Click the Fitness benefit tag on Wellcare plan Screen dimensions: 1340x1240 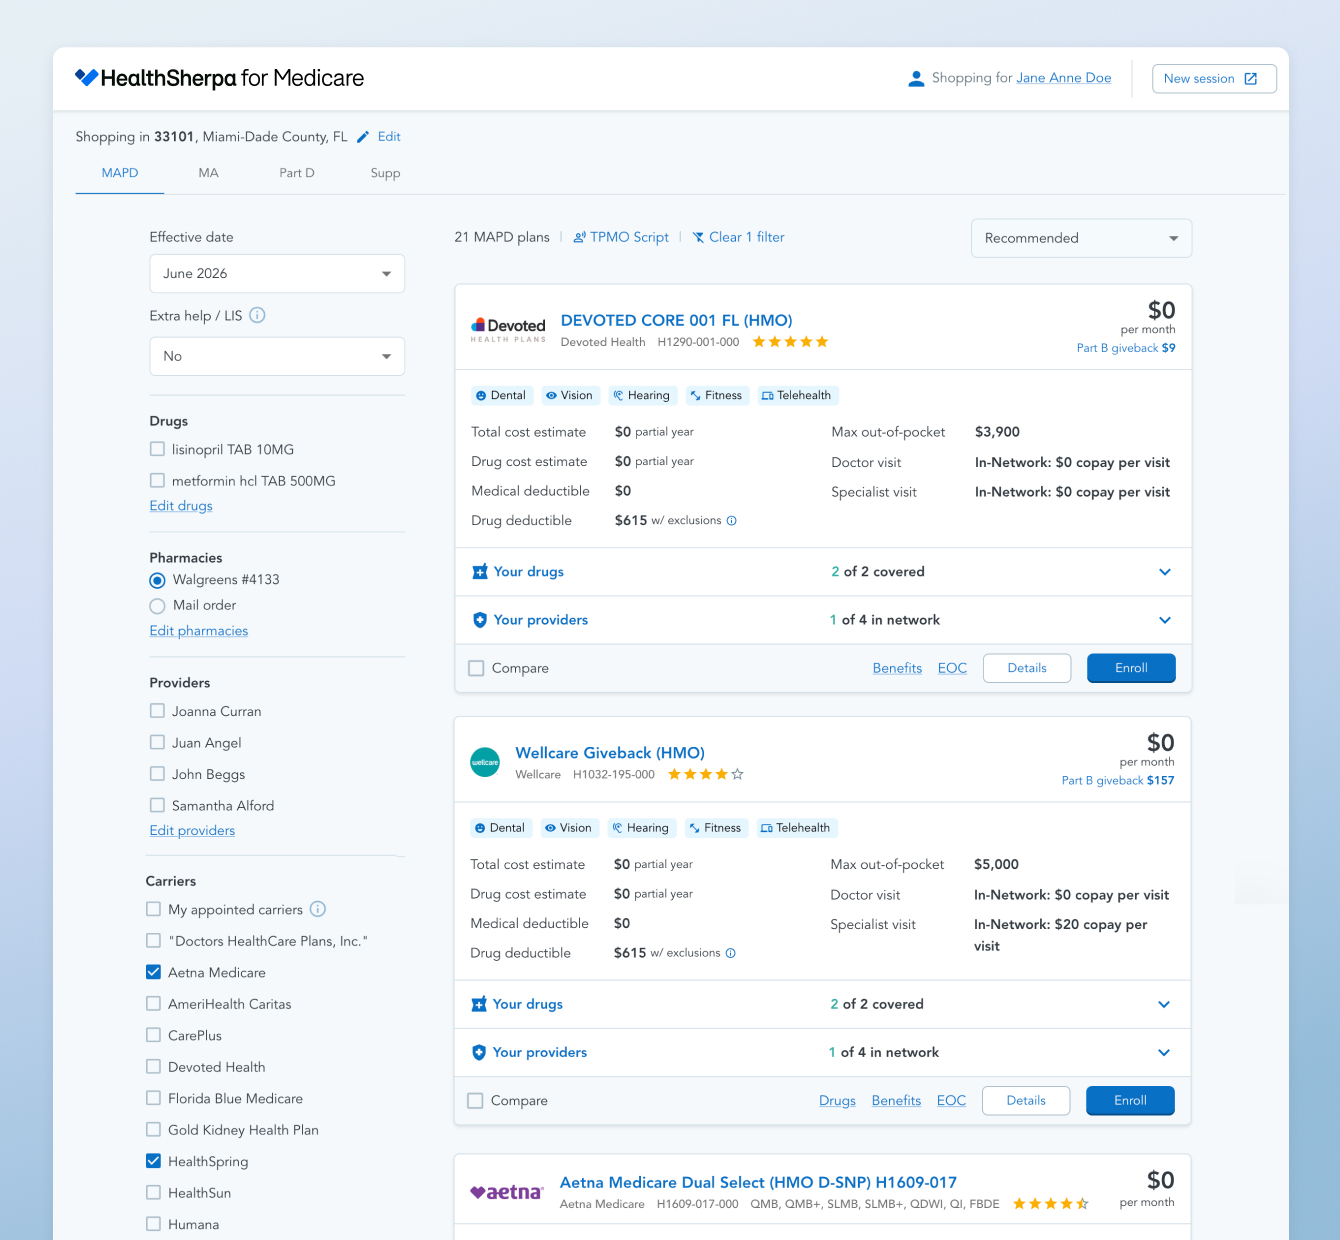(715, 828)
